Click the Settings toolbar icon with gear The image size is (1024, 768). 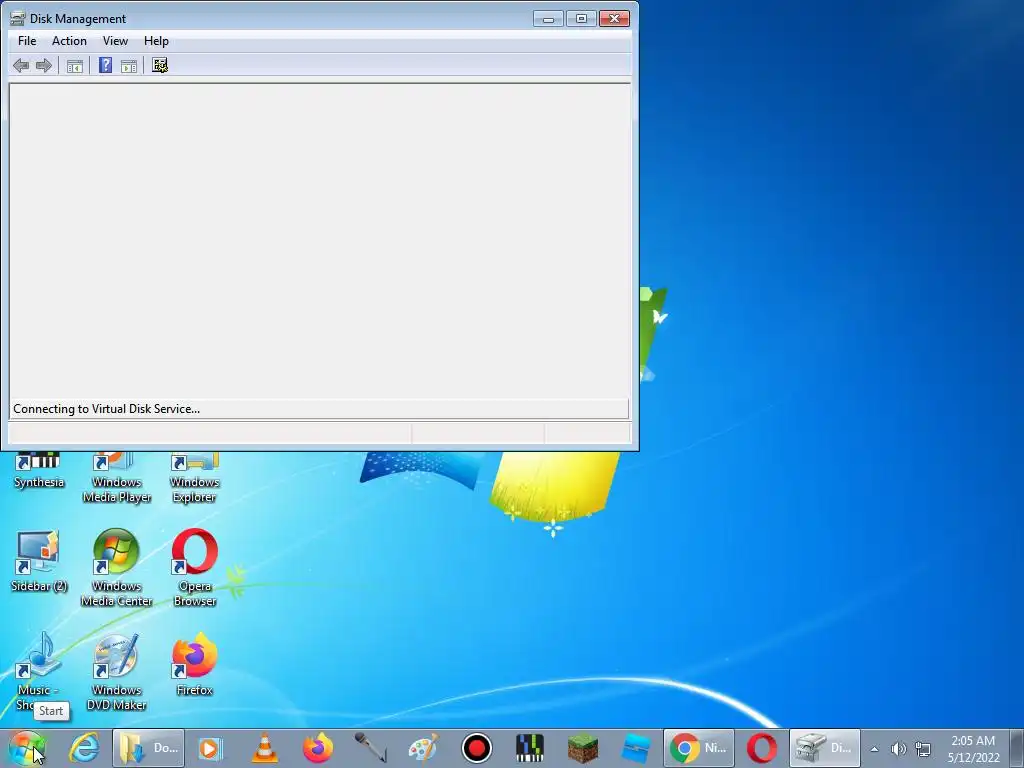click(160, 65)
